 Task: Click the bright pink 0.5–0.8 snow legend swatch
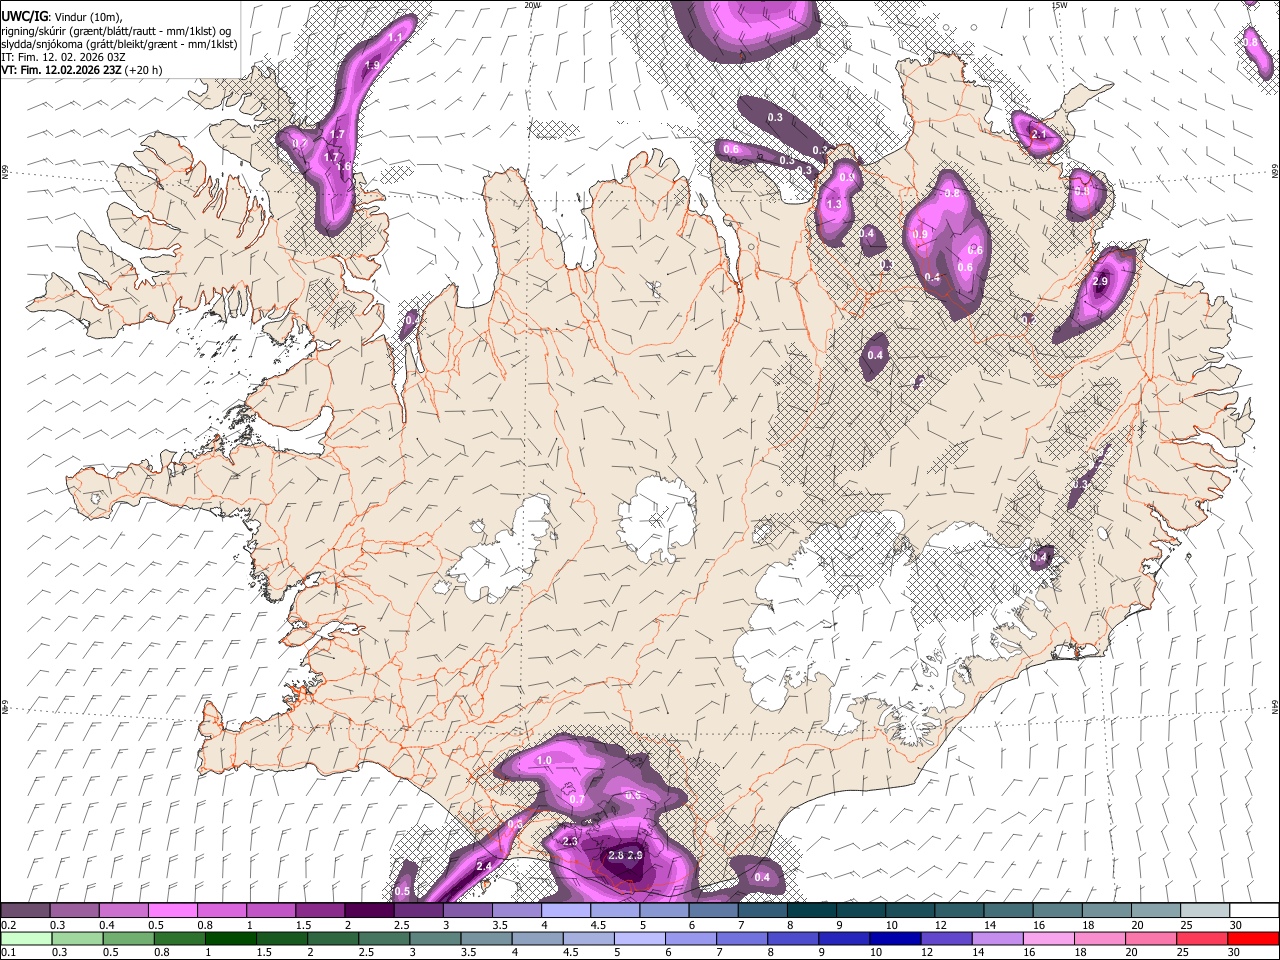point(172,911)
